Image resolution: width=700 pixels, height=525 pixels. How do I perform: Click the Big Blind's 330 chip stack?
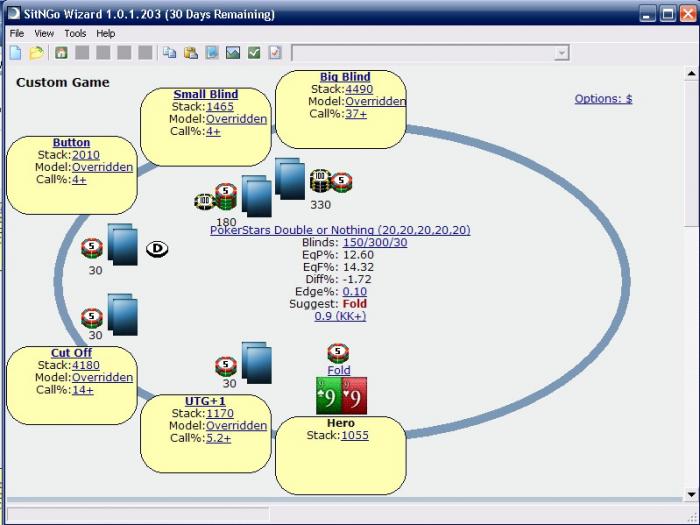click(331, 181)
